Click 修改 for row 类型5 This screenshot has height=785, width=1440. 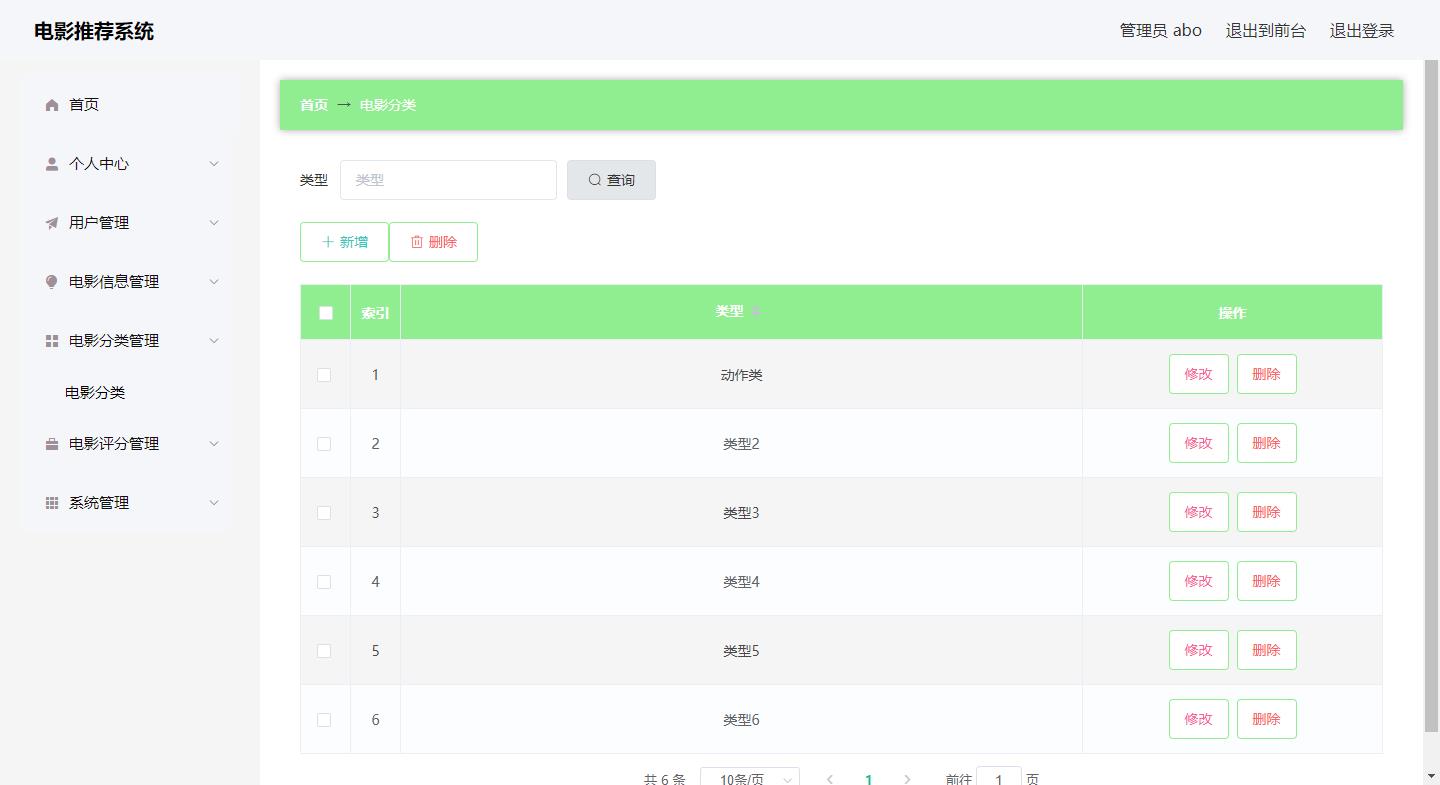coord(1198,650)
